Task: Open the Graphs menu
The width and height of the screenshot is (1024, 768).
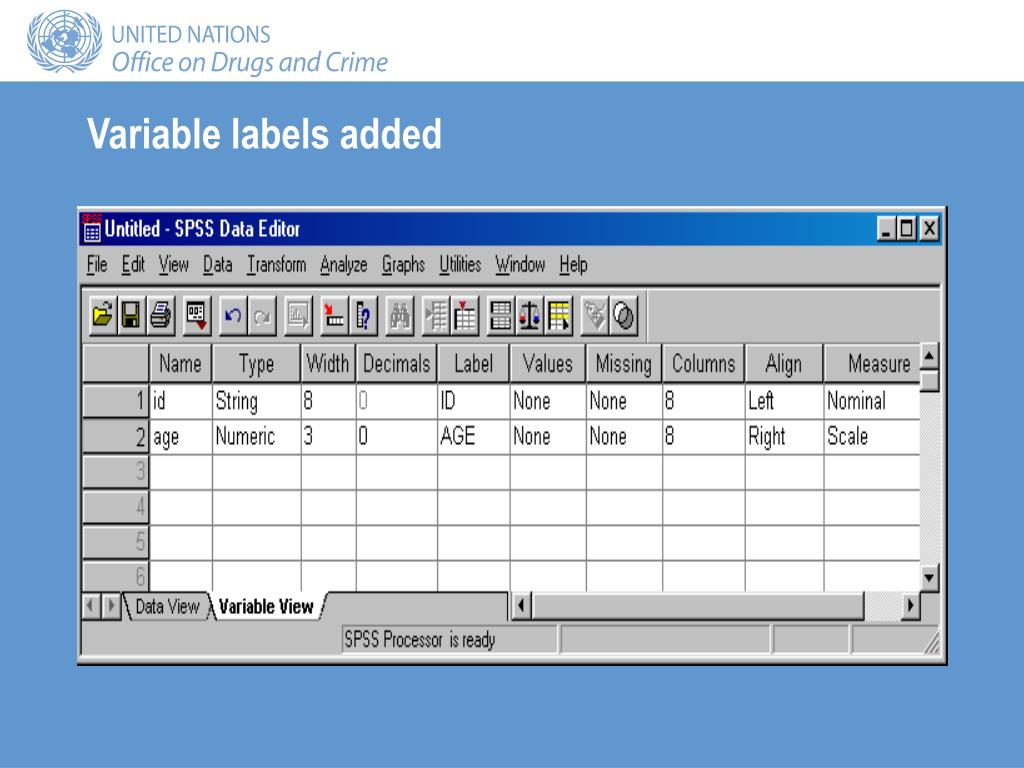Action: pyautogui.click(x=403, y=264)
